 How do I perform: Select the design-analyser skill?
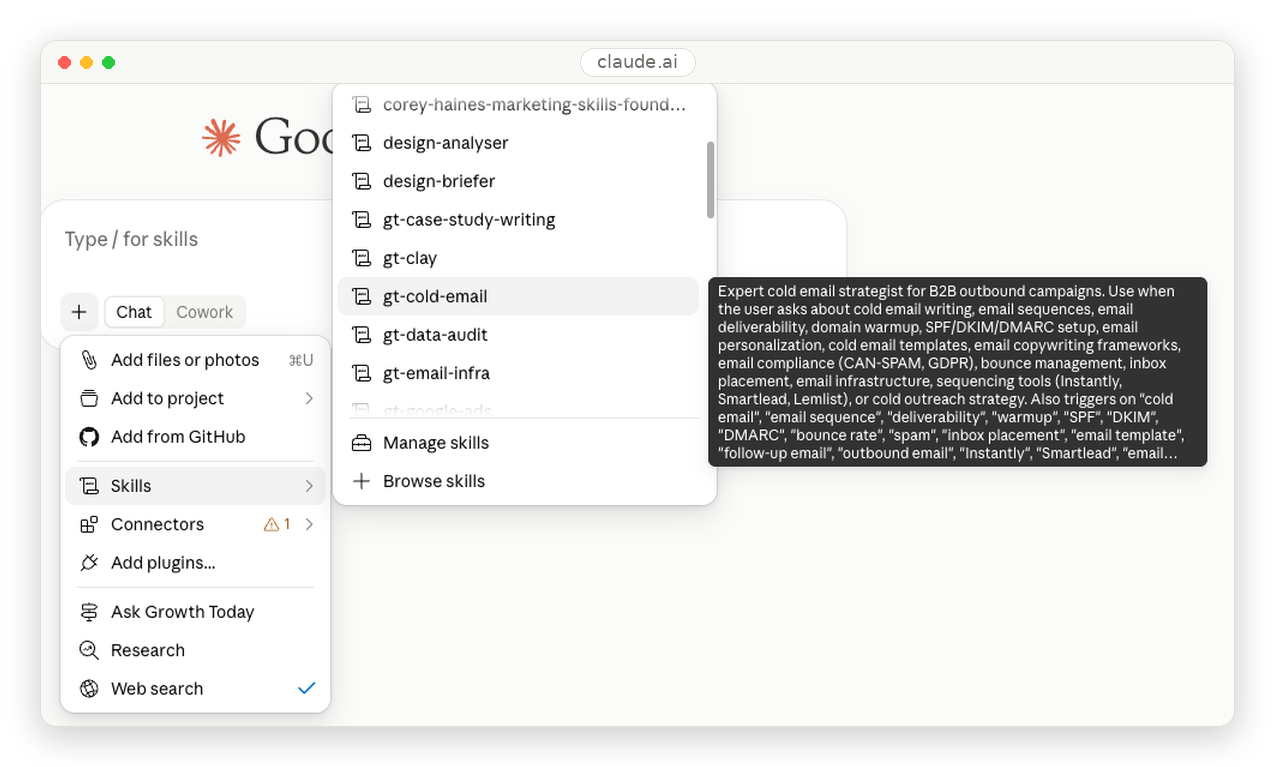[518, 143]
